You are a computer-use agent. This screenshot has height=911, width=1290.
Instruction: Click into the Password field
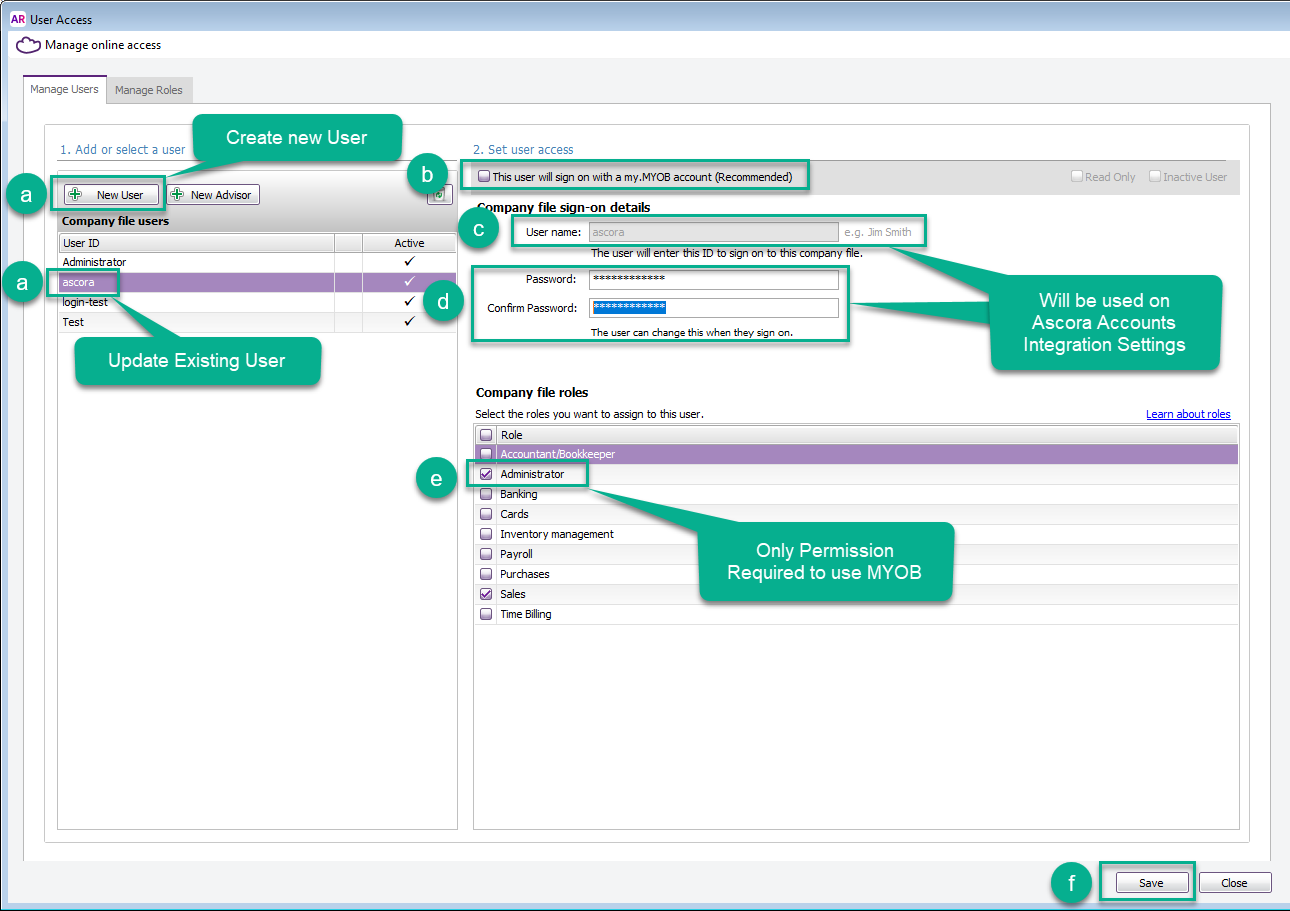[x=713, y=279]
